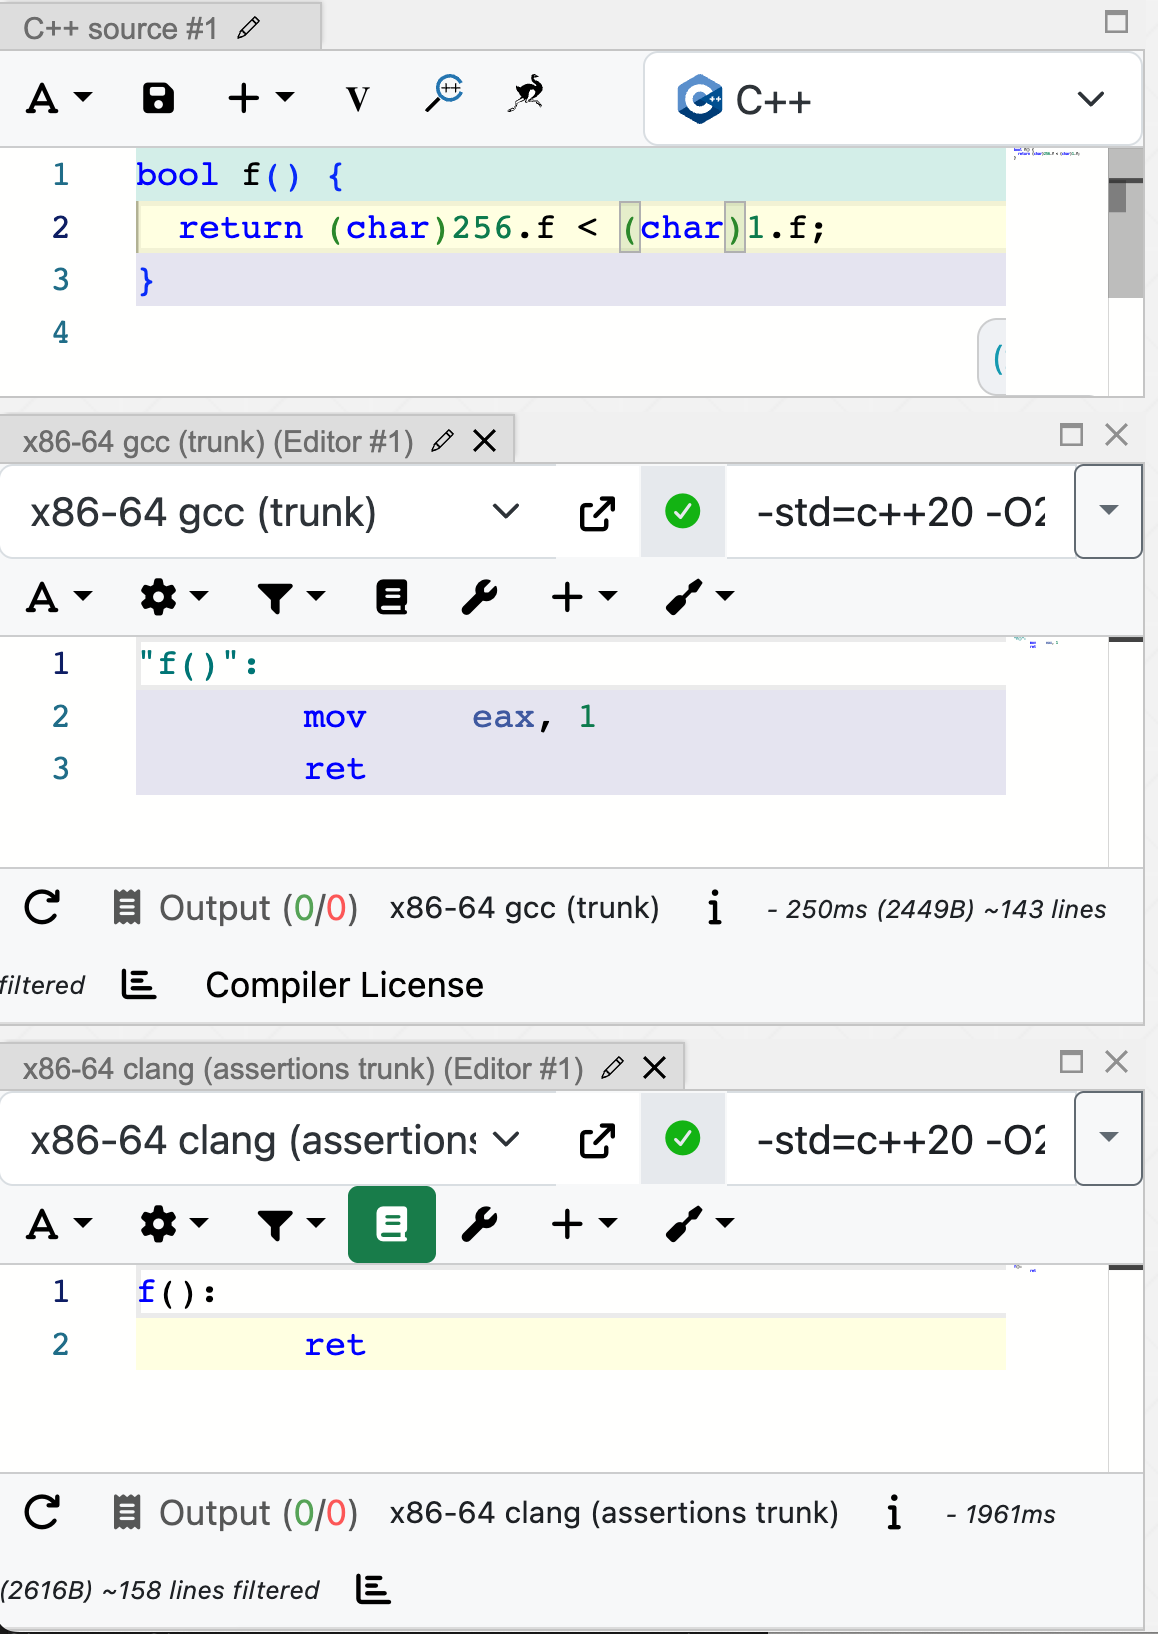
Task: Click the gcc compiler flags input field
Action: pyautogui.click(x=898, y=513)
